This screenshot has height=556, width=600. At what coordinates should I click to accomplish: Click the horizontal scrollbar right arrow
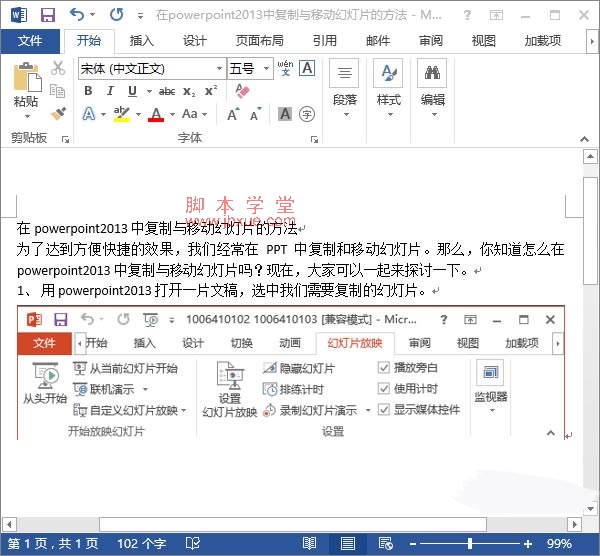(x=574, y=524)
